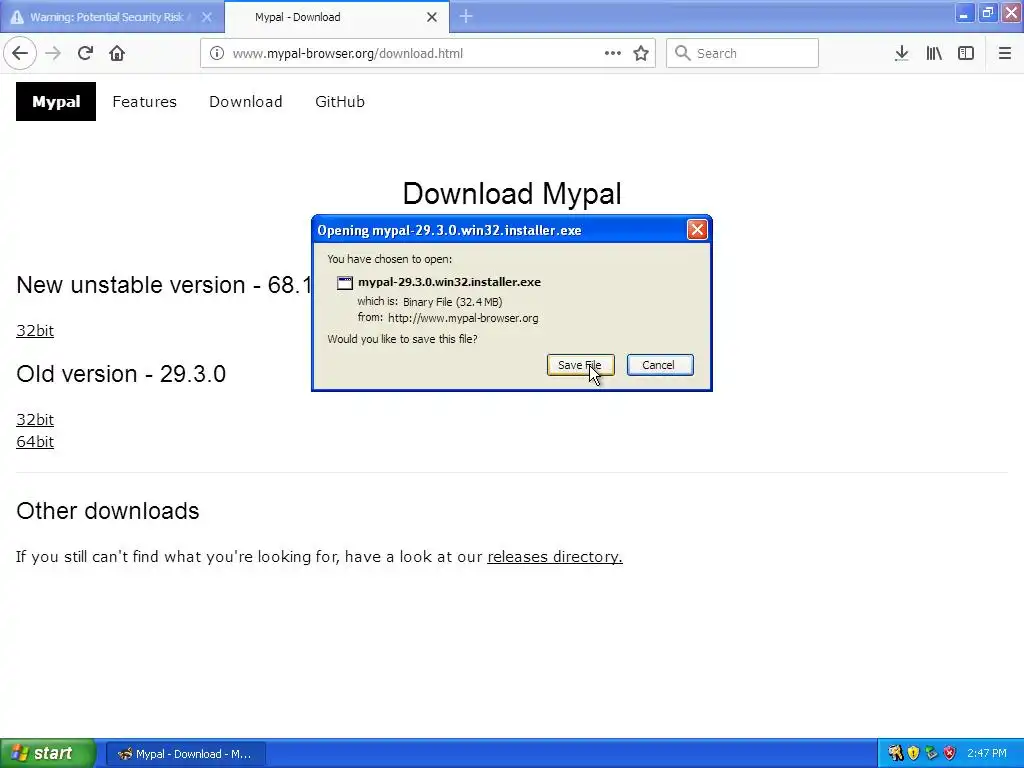Click 32bit link under Old version

tap(35, 419)
